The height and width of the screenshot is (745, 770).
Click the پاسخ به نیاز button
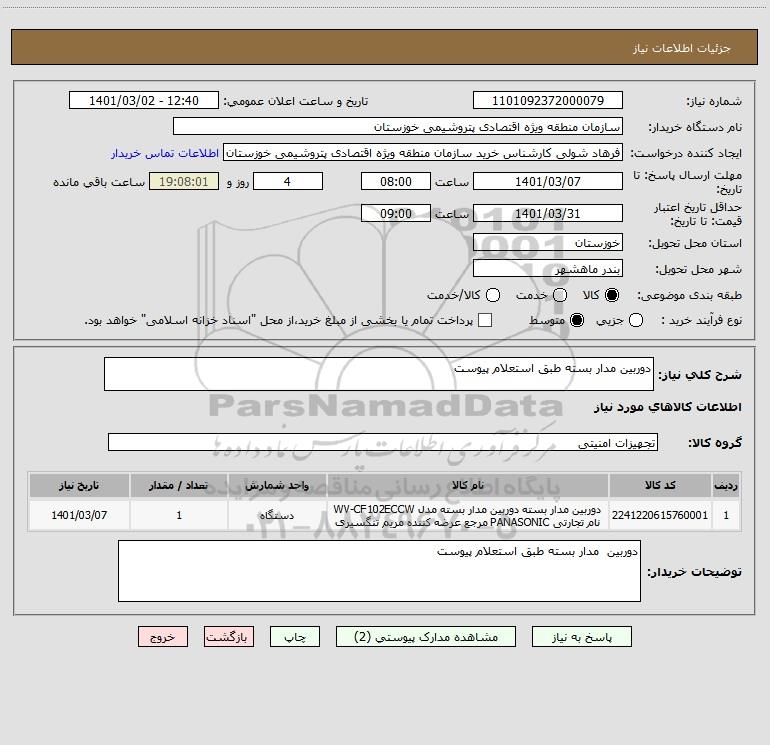coord(581,637)
